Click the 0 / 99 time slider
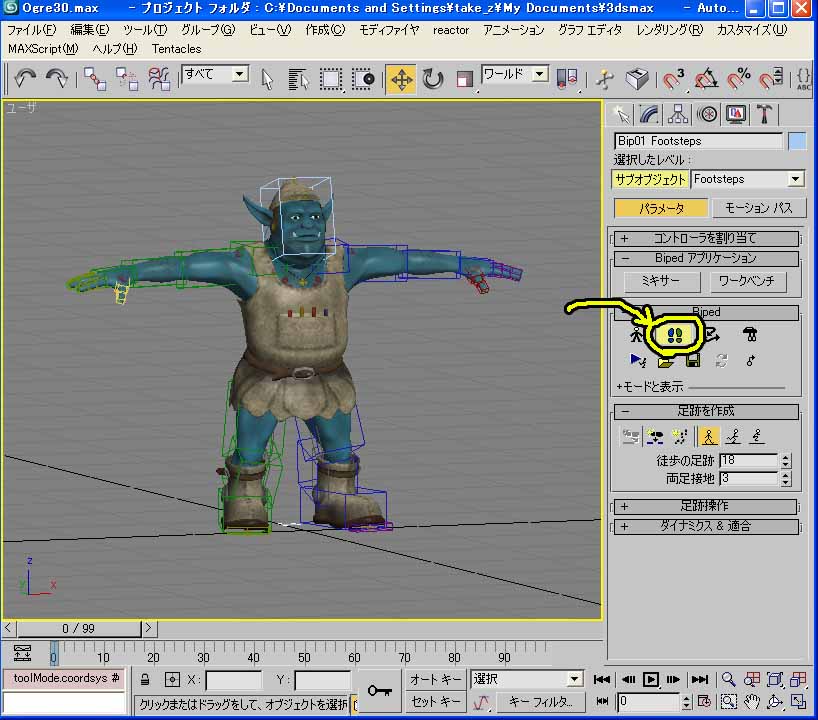818x720 pixels. click(x=79, y=628)
